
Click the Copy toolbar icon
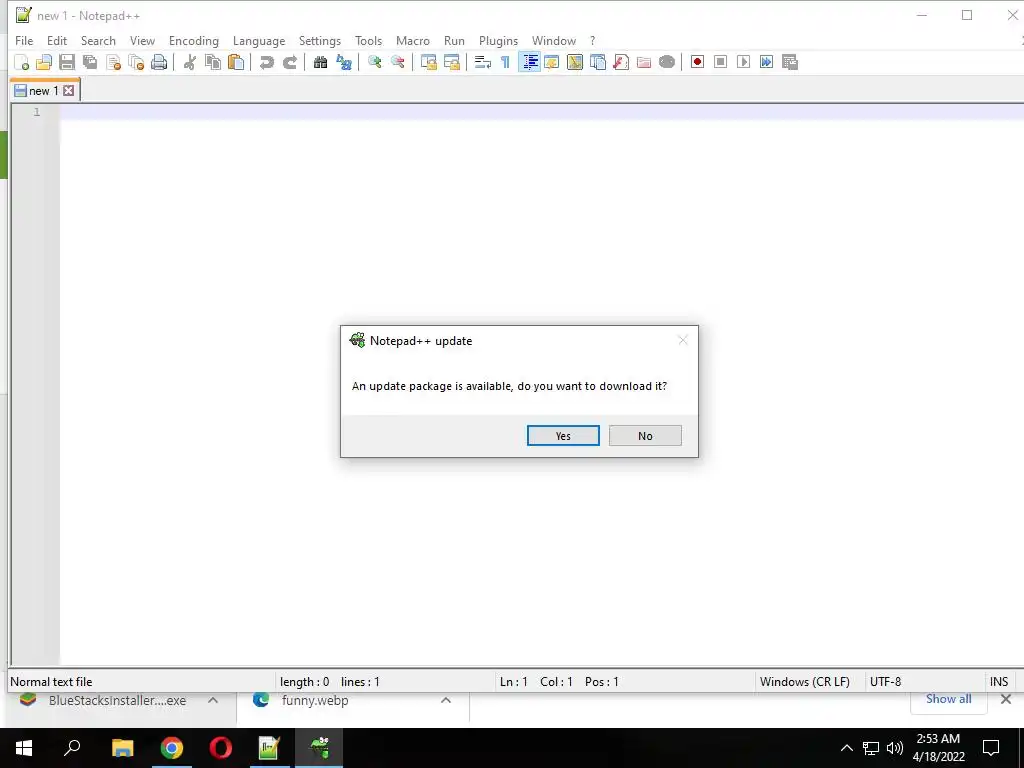[x=213, y=62]
